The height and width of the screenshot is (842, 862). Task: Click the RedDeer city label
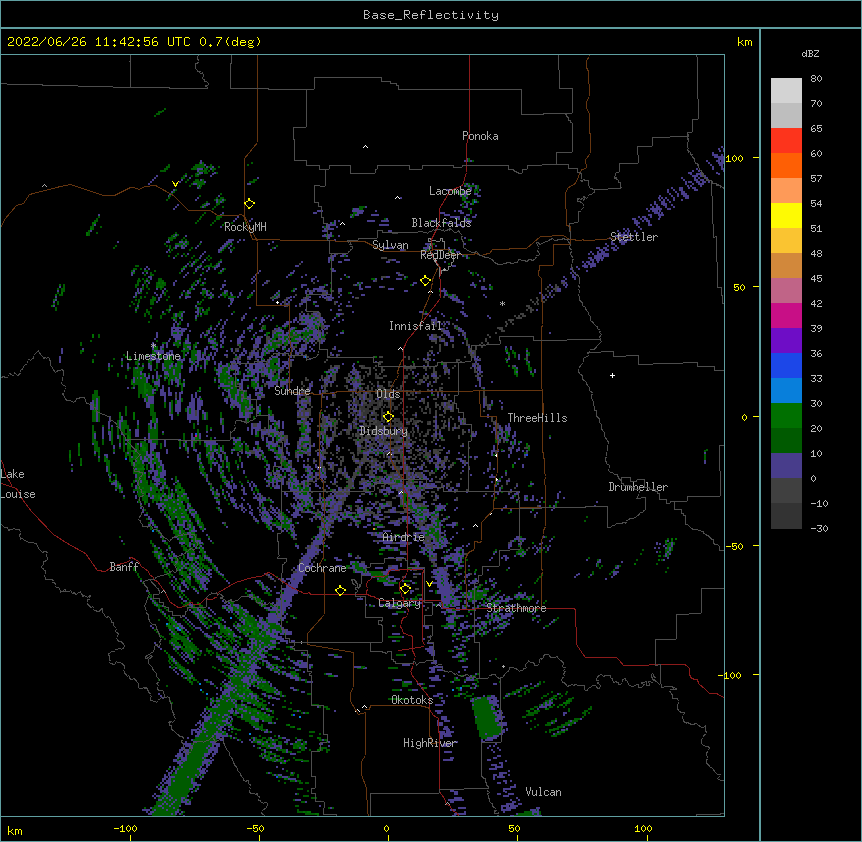pos(440,255)
